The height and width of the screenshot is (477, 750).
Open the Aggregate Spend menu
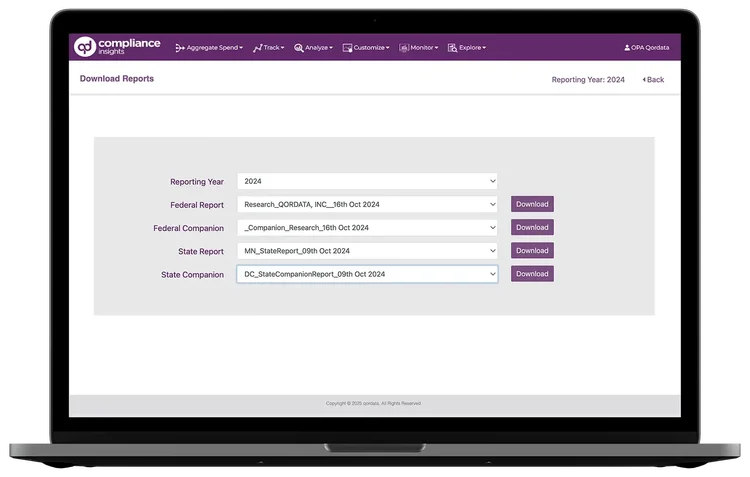click(x=210, y=48)
